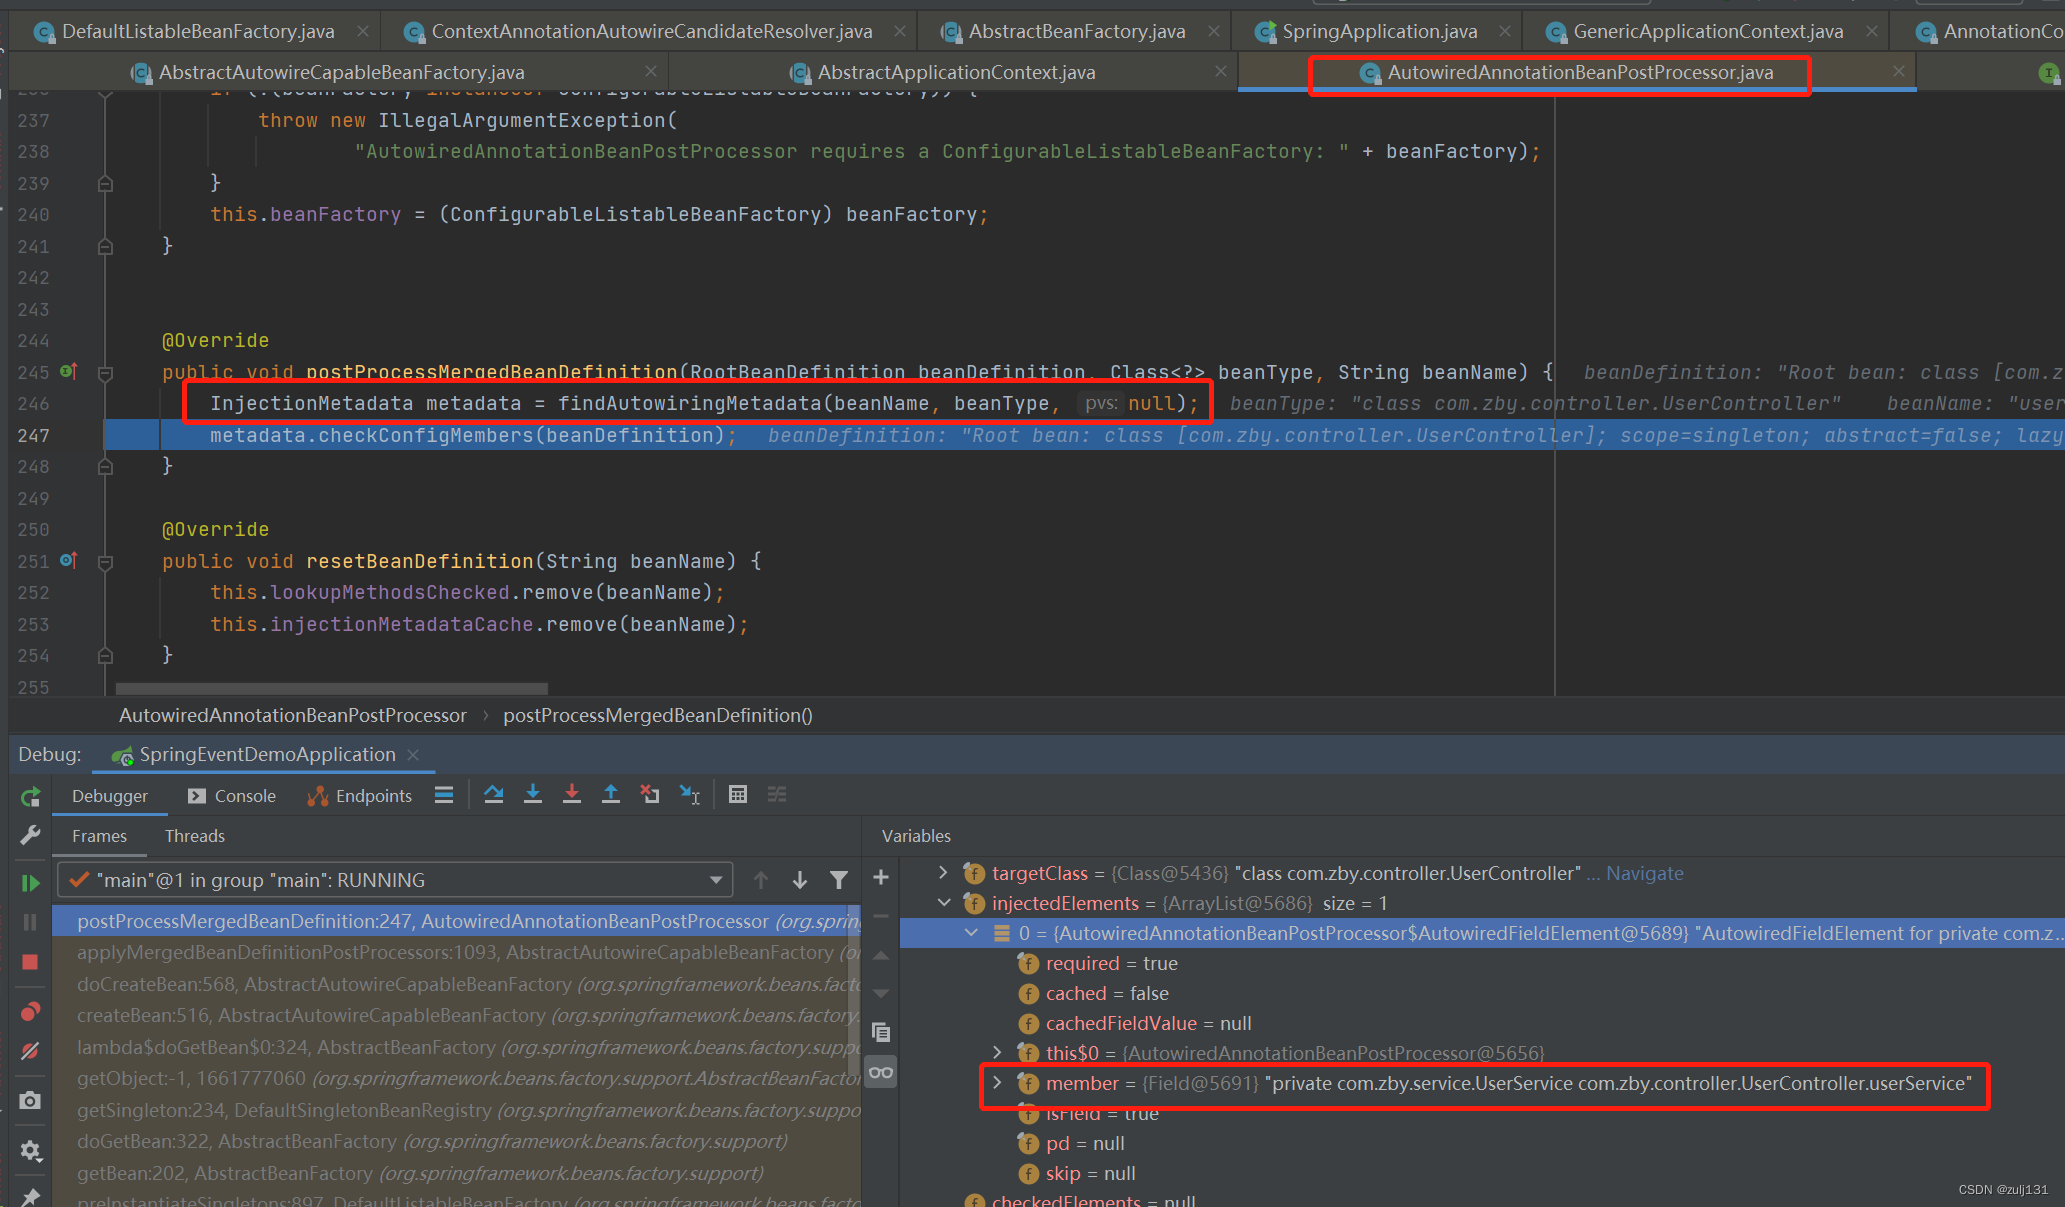Click the Run to Cursor icon
The image size is (2065, 1207).
coord(690,795)
